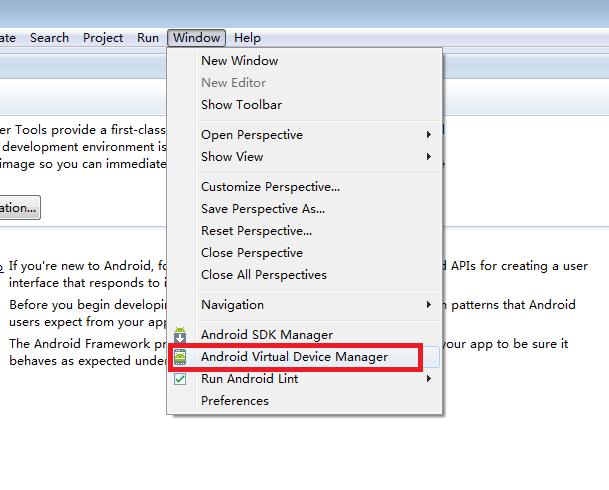Click the partially visible 'ation...' button
Image resolution: width=609 pixels, height=490 pixels.
point(20,208)
